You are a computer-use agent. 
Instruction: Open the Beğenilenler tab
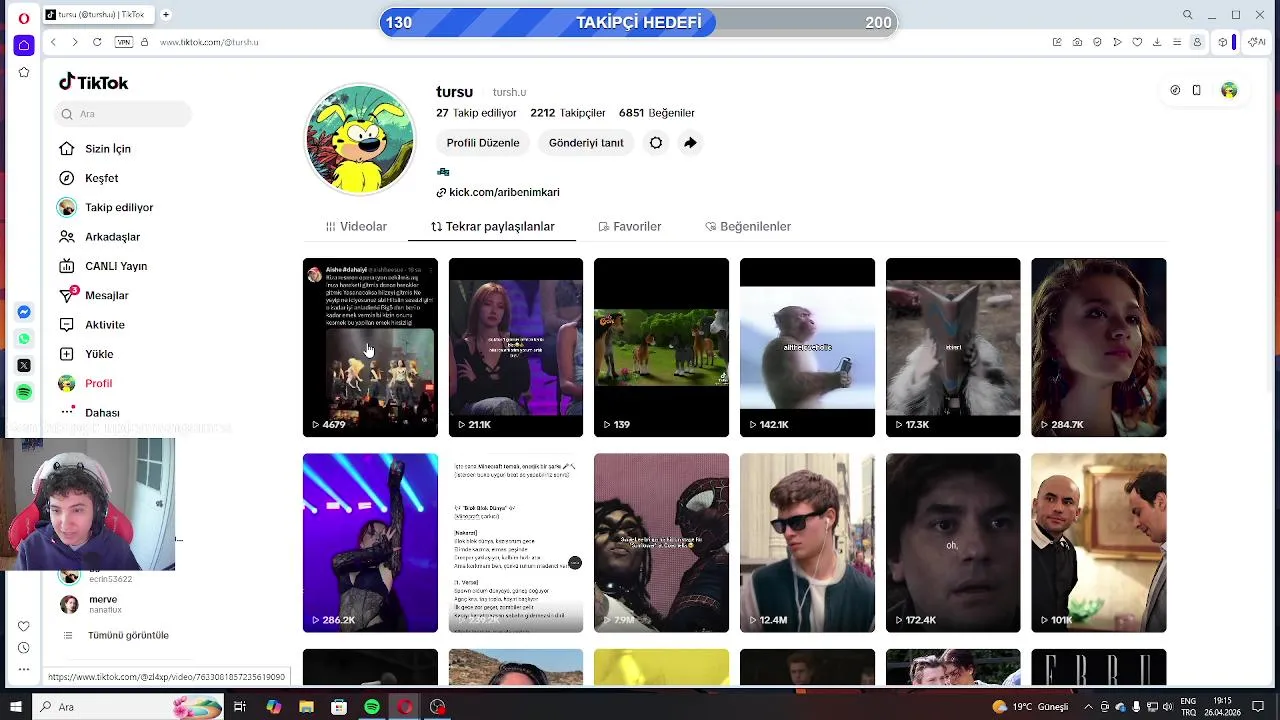pos(748,227)
